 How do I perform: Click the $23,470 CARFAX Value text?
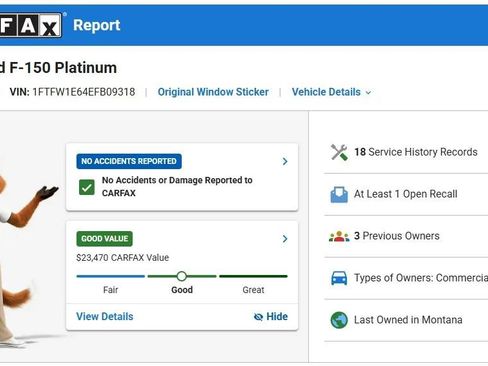pos(122,258)
